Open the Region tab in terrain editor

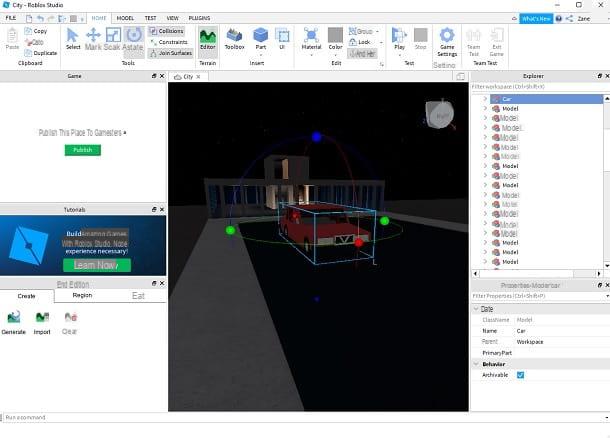coord(82,296)
